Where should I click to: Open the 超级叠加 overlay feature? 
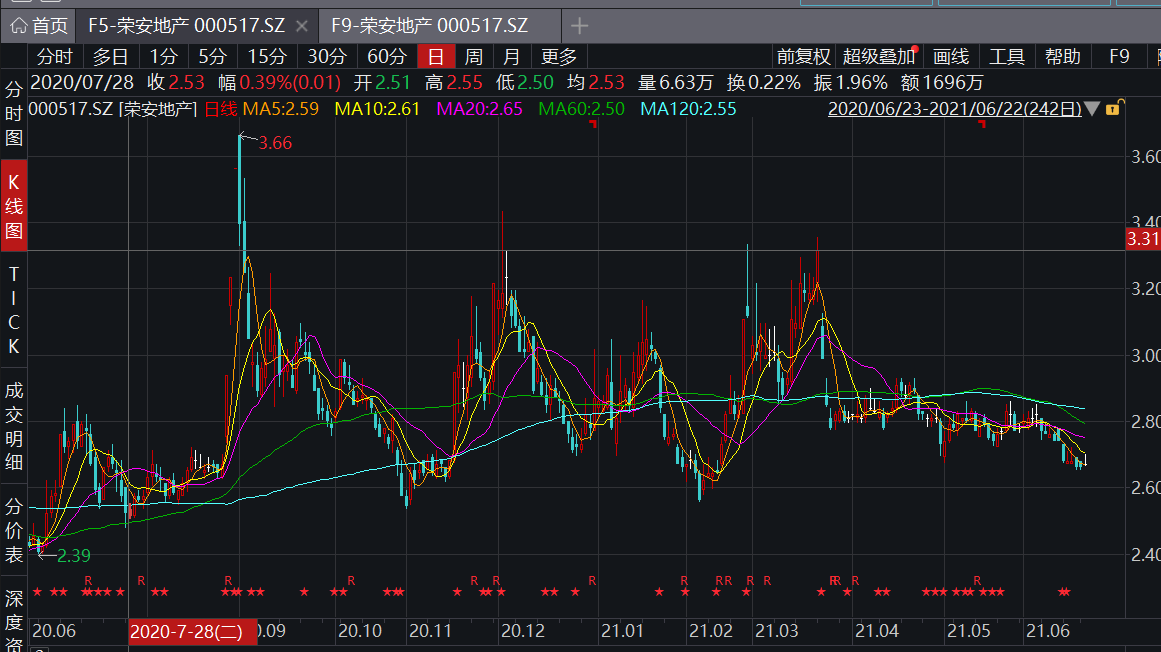[878, 57]
